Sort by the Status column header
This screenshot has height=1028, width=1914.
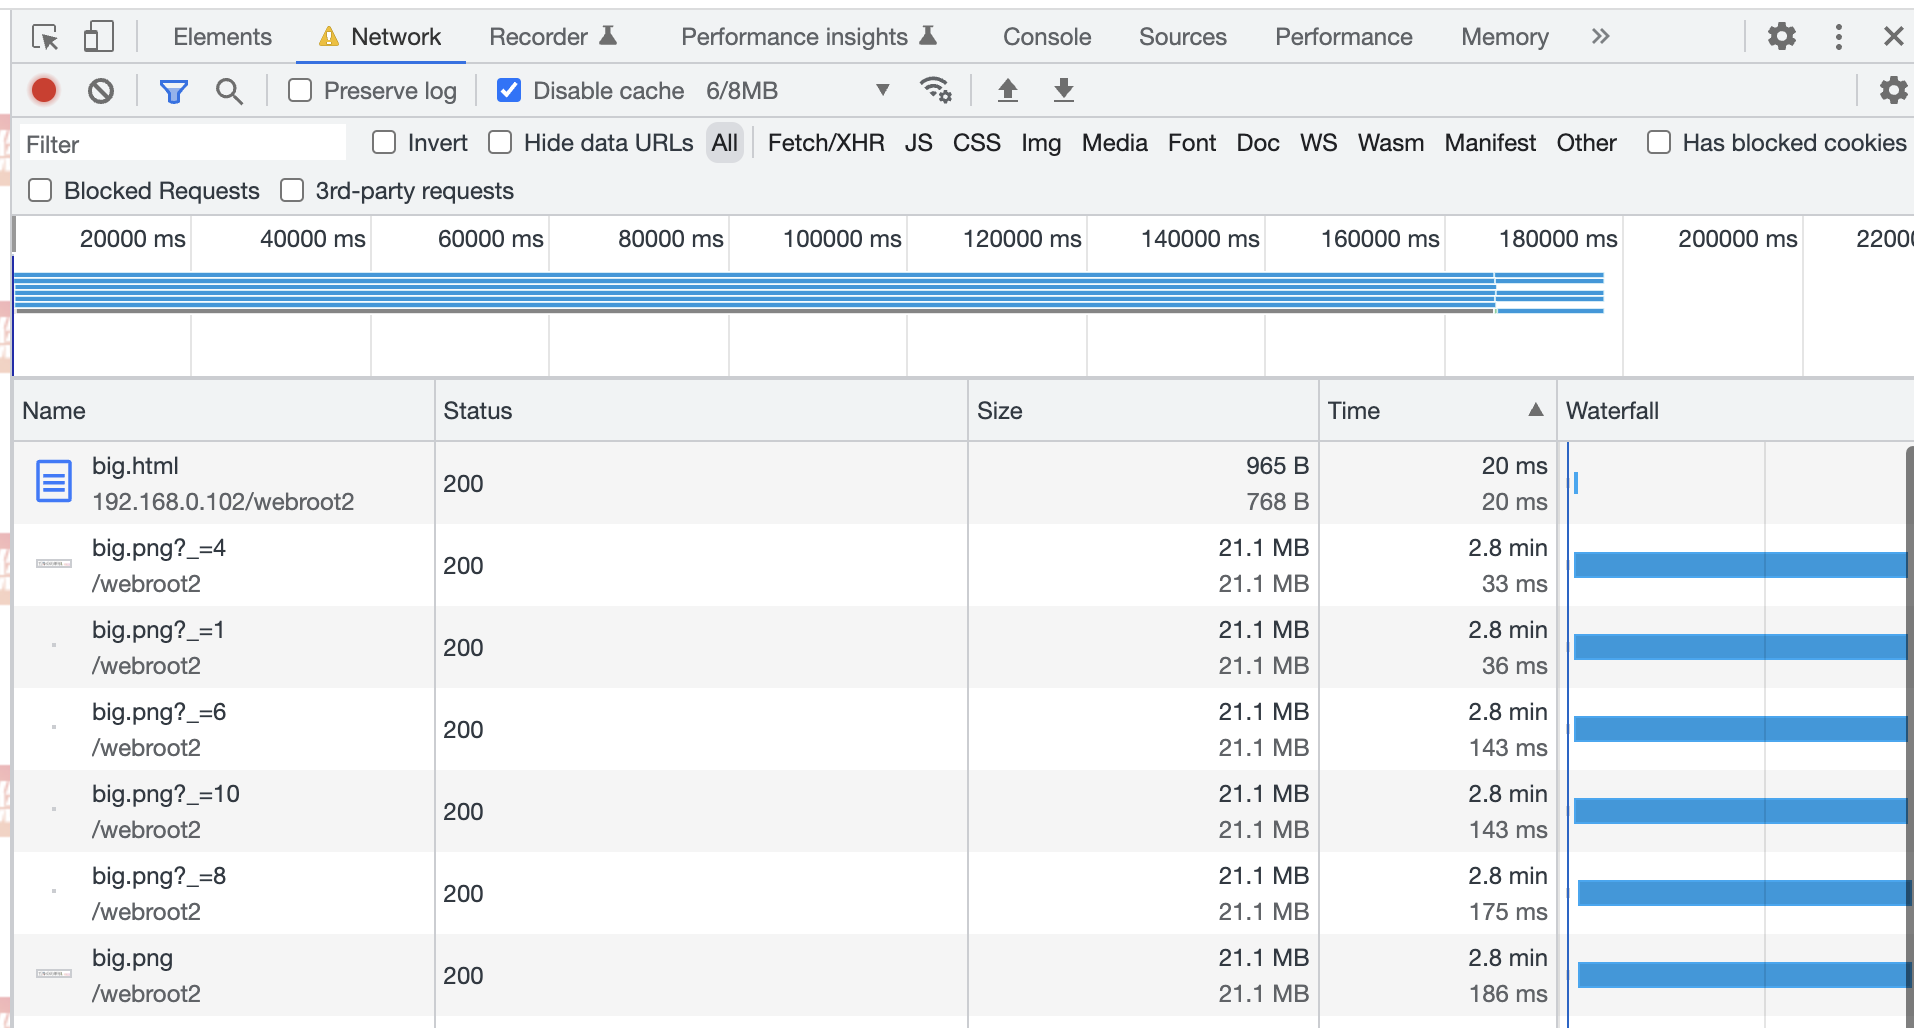701,410
